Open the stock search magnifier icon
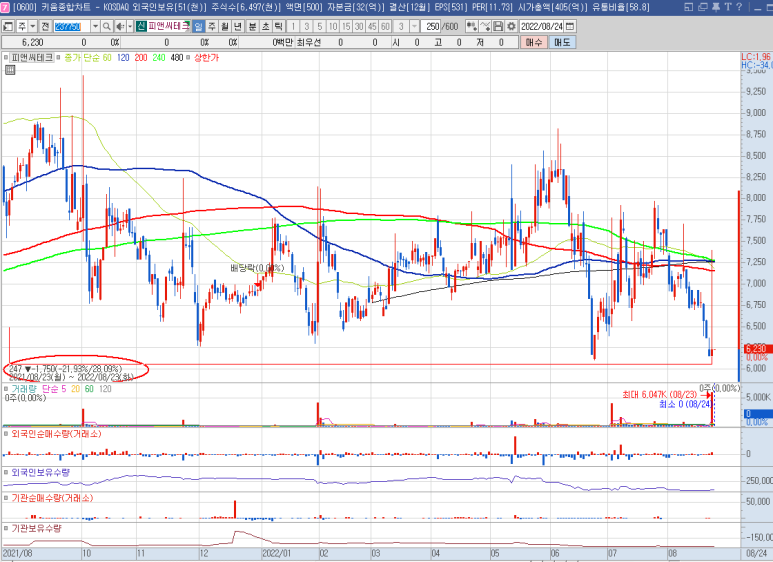This screenshot has height=562, width=773. pos(106,26)
